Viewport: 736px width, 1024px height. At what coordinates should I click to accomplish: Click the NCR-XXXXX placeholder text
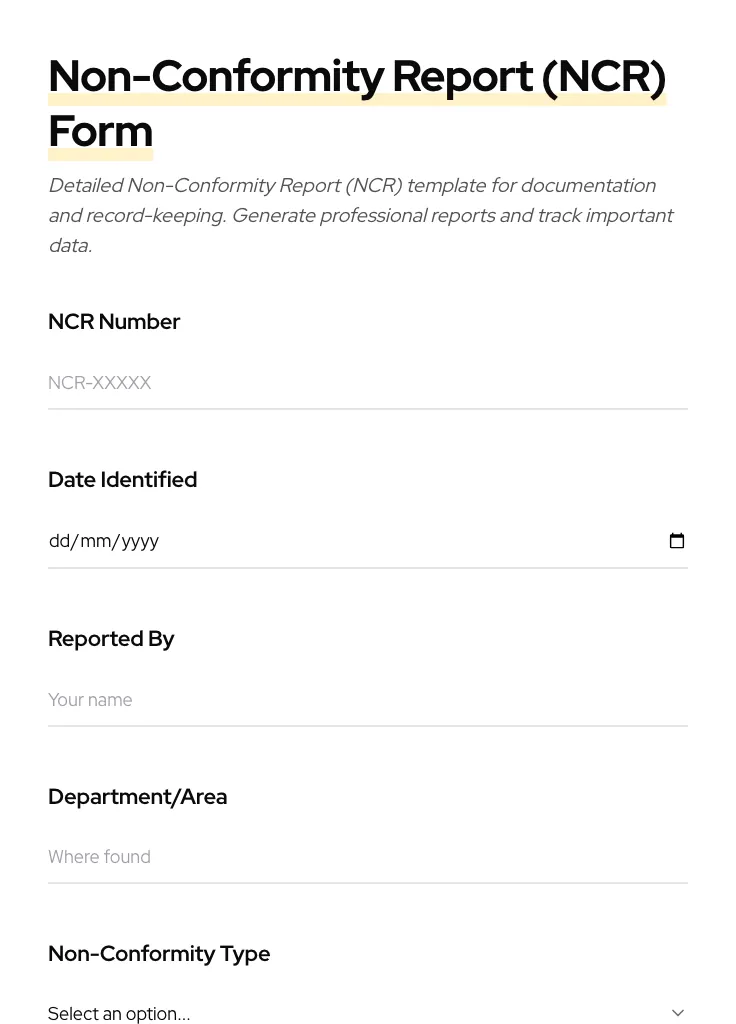(x=99, y=383)
